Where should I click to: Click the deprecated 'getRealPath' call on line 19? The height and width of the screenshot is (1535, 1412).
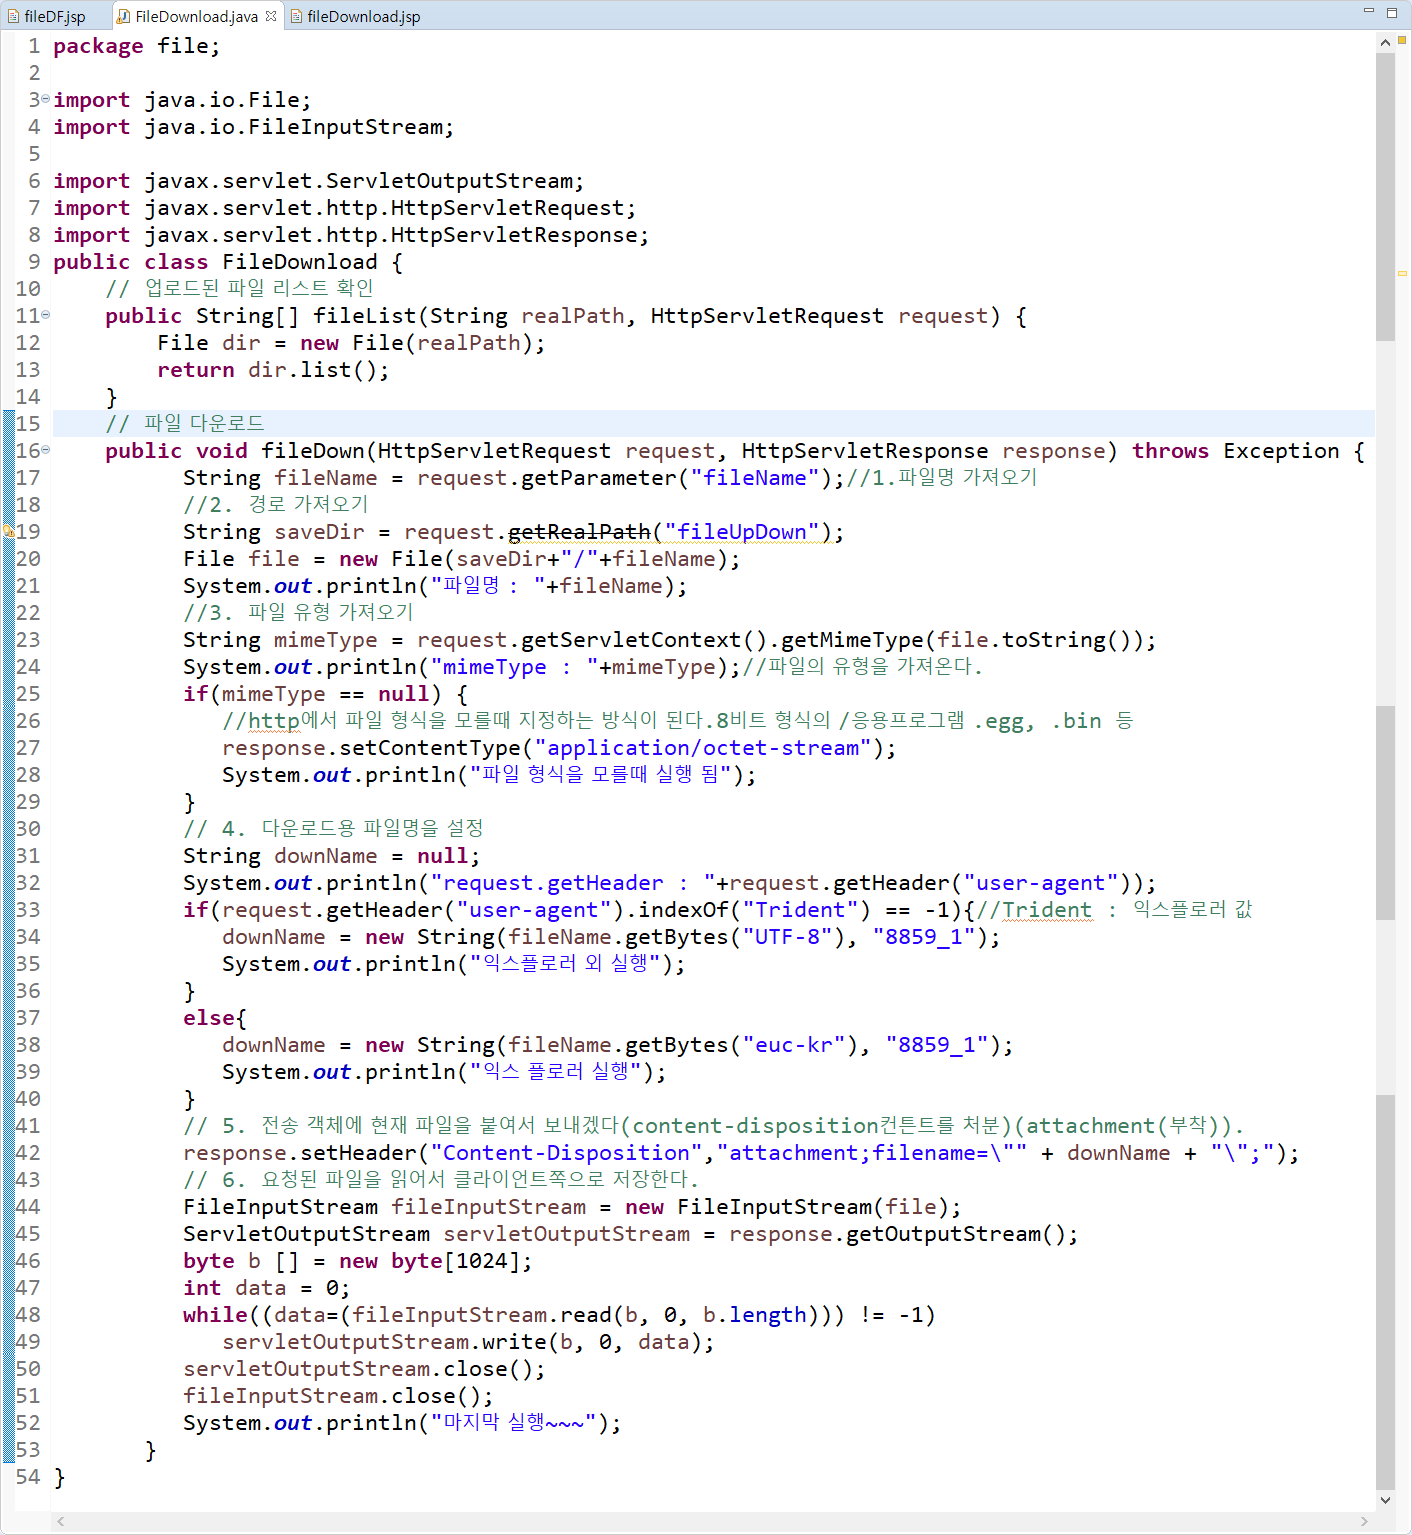pos(580,532)
